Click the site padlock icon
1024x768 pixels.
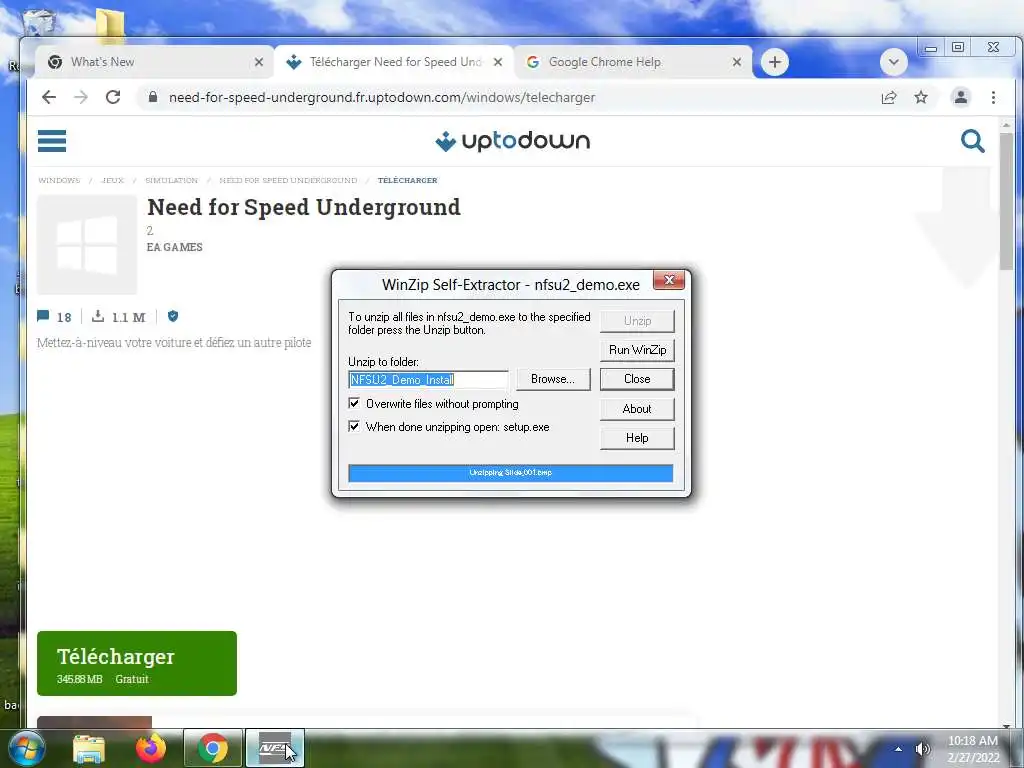click(x=153, y=97)
